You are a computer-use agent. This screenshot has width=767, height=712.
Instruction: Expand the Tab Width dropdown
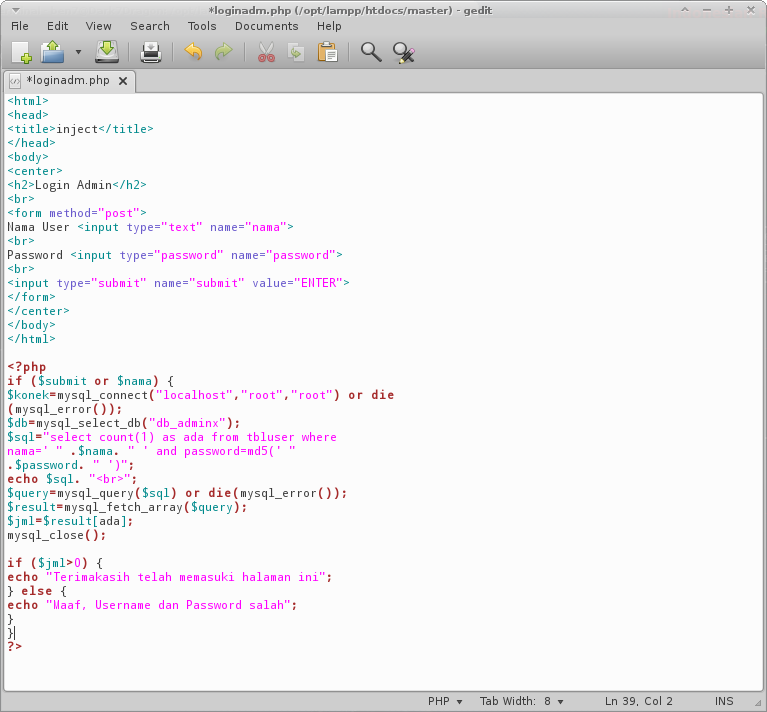pyautogui.click(x=521, y=701)
